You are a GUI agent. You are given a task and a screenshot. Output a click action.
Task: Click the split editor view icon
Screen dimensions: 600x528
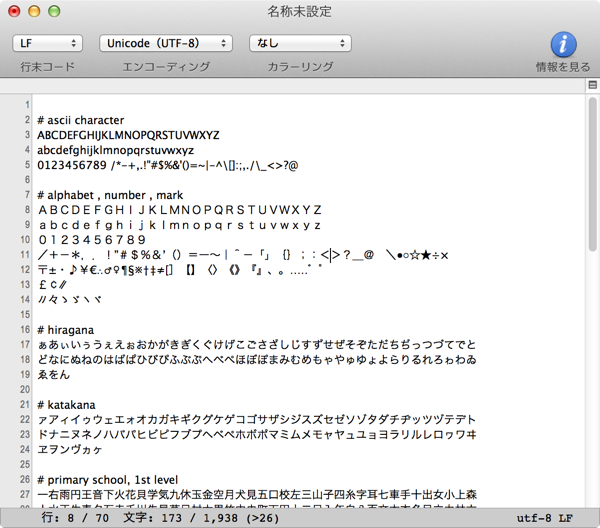[x=592, y=85]
